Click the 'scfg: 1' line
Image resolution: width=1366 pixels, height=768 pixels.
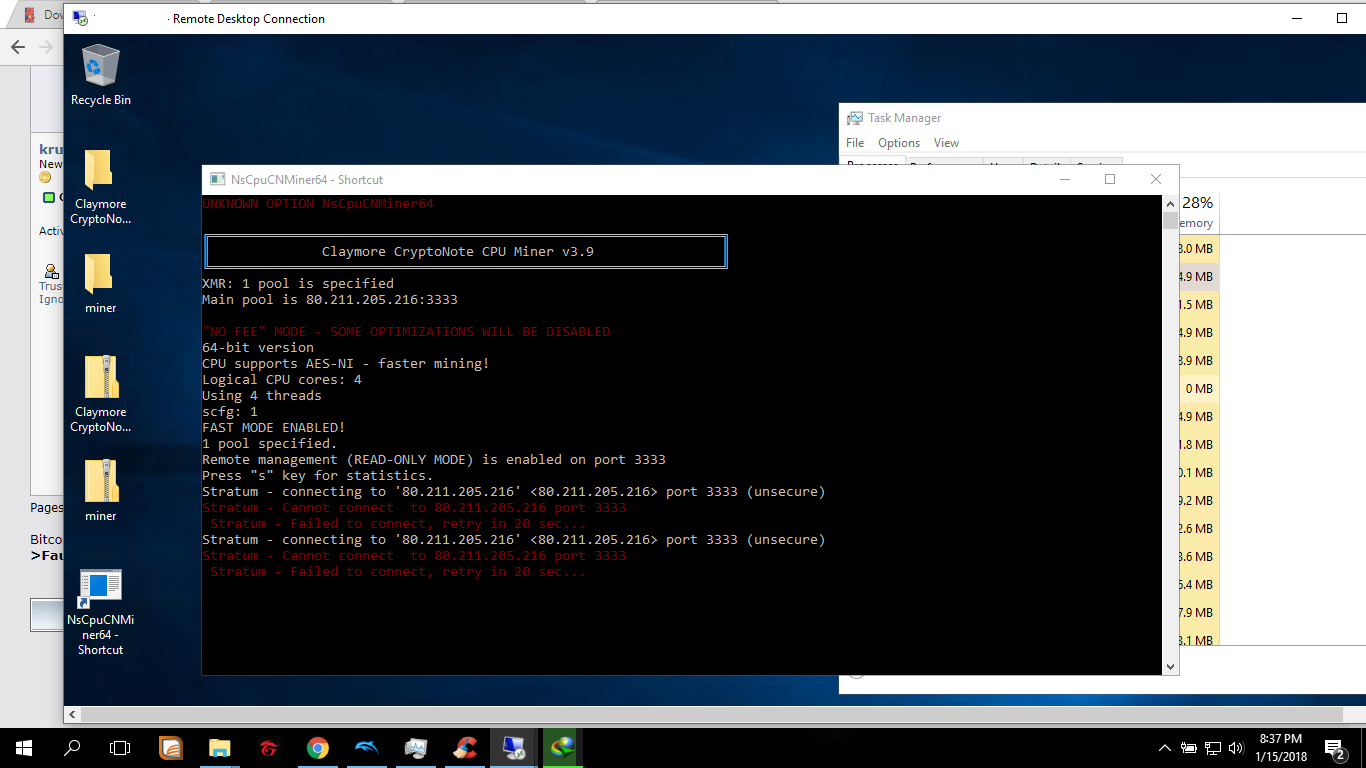tap(230, 412)
